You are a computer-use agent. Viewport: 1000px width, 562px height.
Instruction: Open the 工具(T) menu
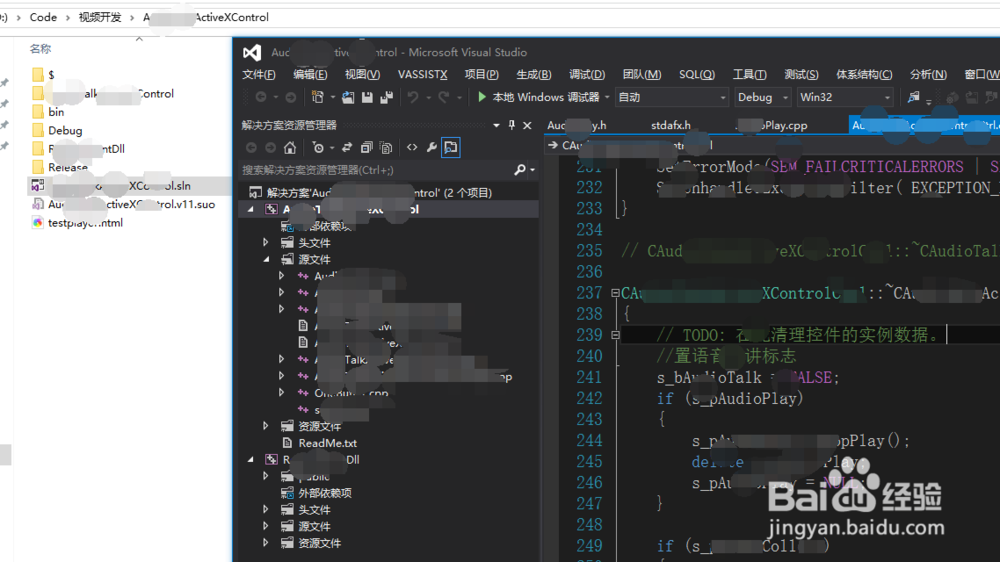tap(749, 75)
